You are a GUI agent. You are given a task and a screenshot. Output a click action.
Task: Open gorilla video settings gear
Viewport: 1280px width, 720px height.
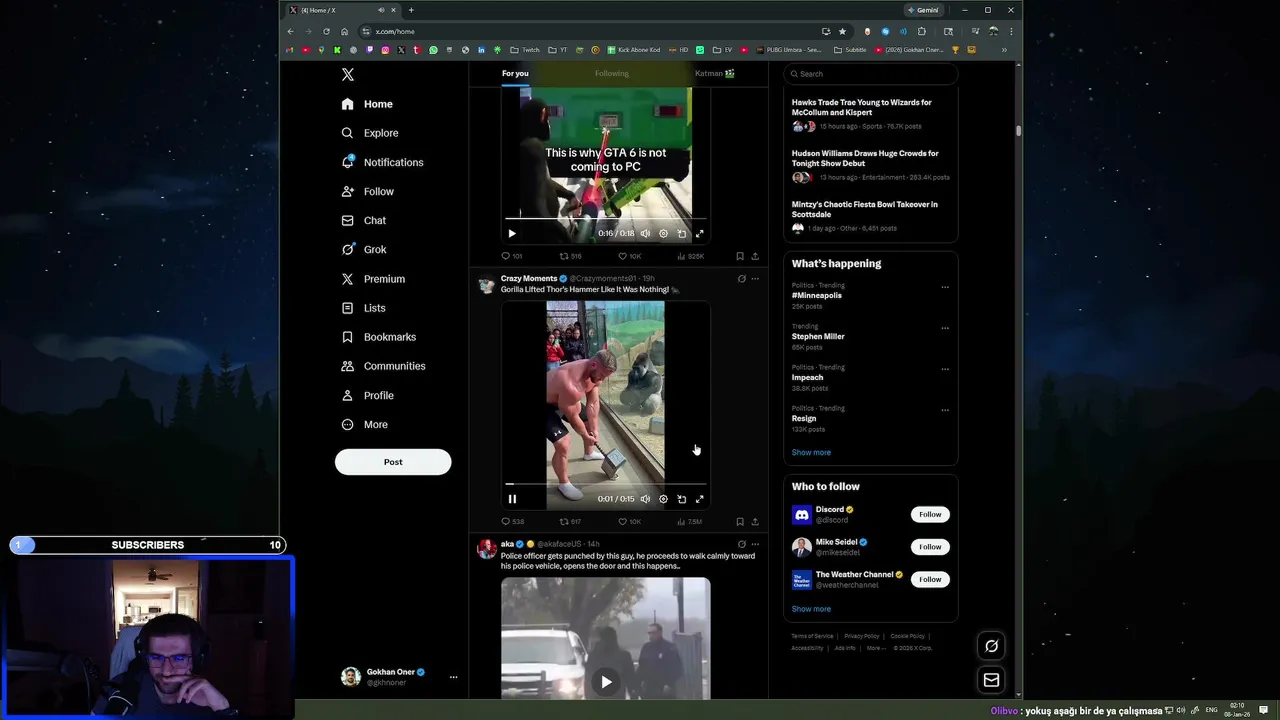coord(663,499)
